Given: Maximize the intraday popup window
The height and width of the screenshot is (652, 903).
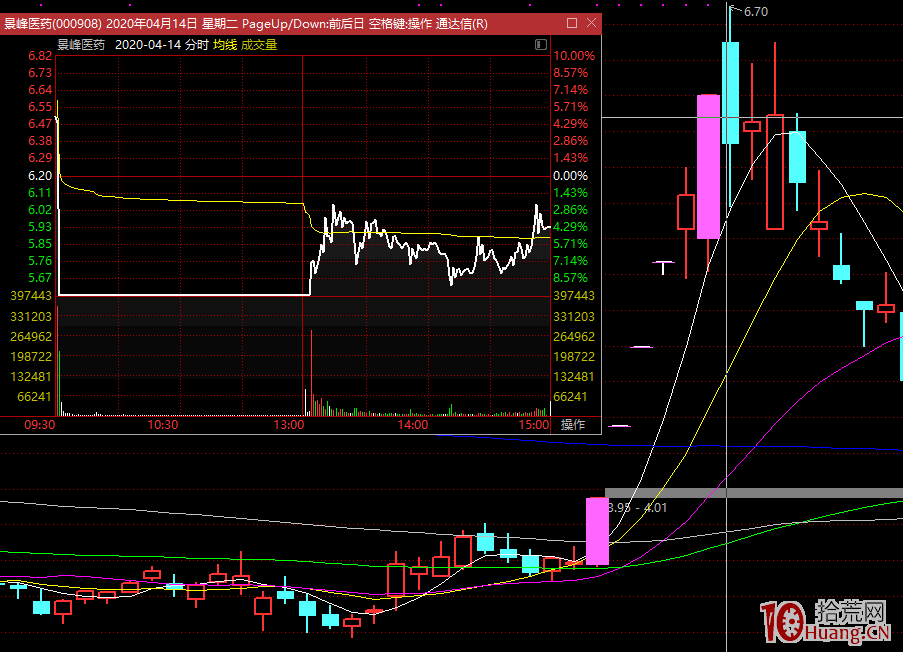Looking at the screenshot, I should pyautogui.click(x=572, y=23).
